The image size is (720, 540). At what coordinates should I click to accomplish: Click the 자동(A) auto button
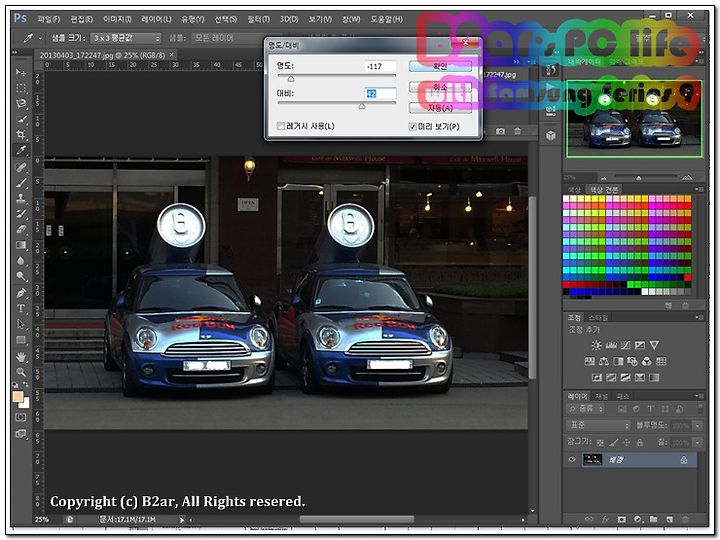click(x=440, y=108)
